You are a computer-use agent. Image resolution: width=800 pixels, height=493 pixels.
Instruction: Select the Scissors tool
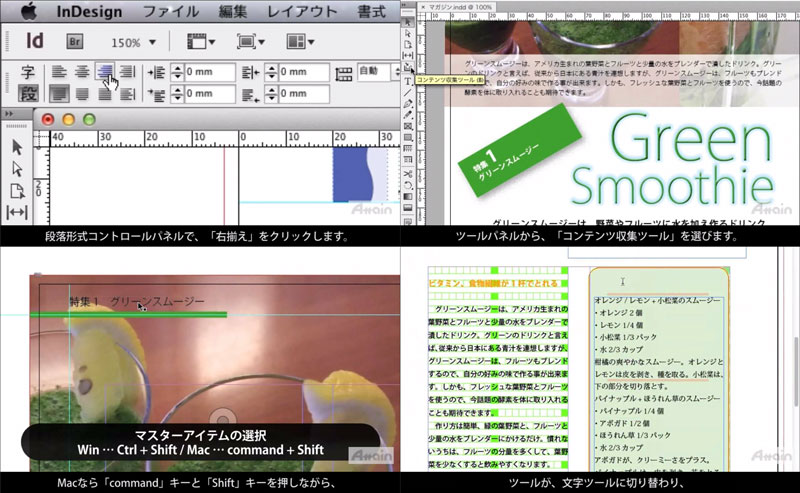coord(408,175)
